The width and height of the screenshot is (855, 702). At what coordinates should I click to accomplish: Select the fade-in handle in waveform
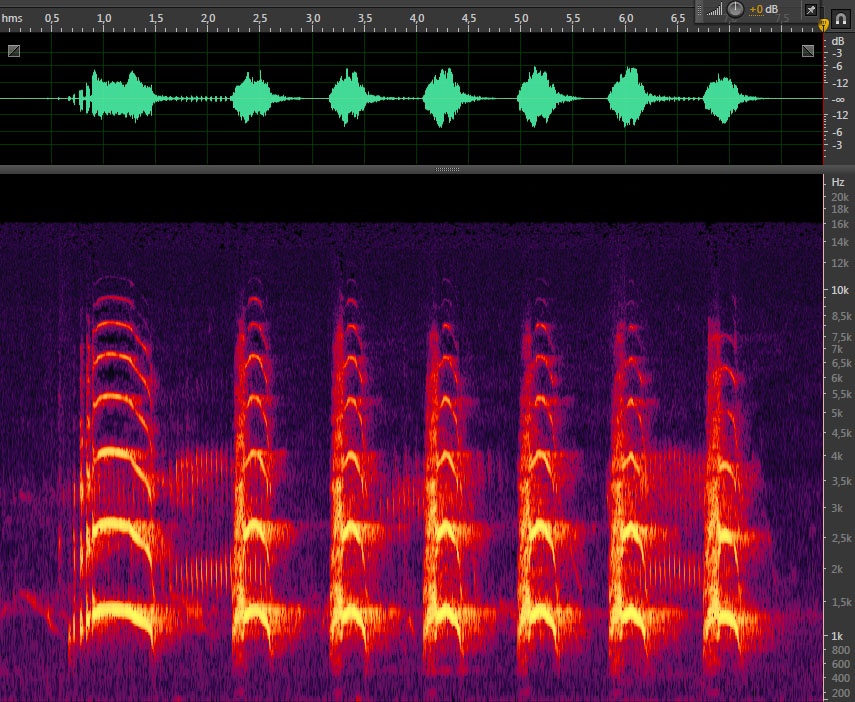pos(14,51)
